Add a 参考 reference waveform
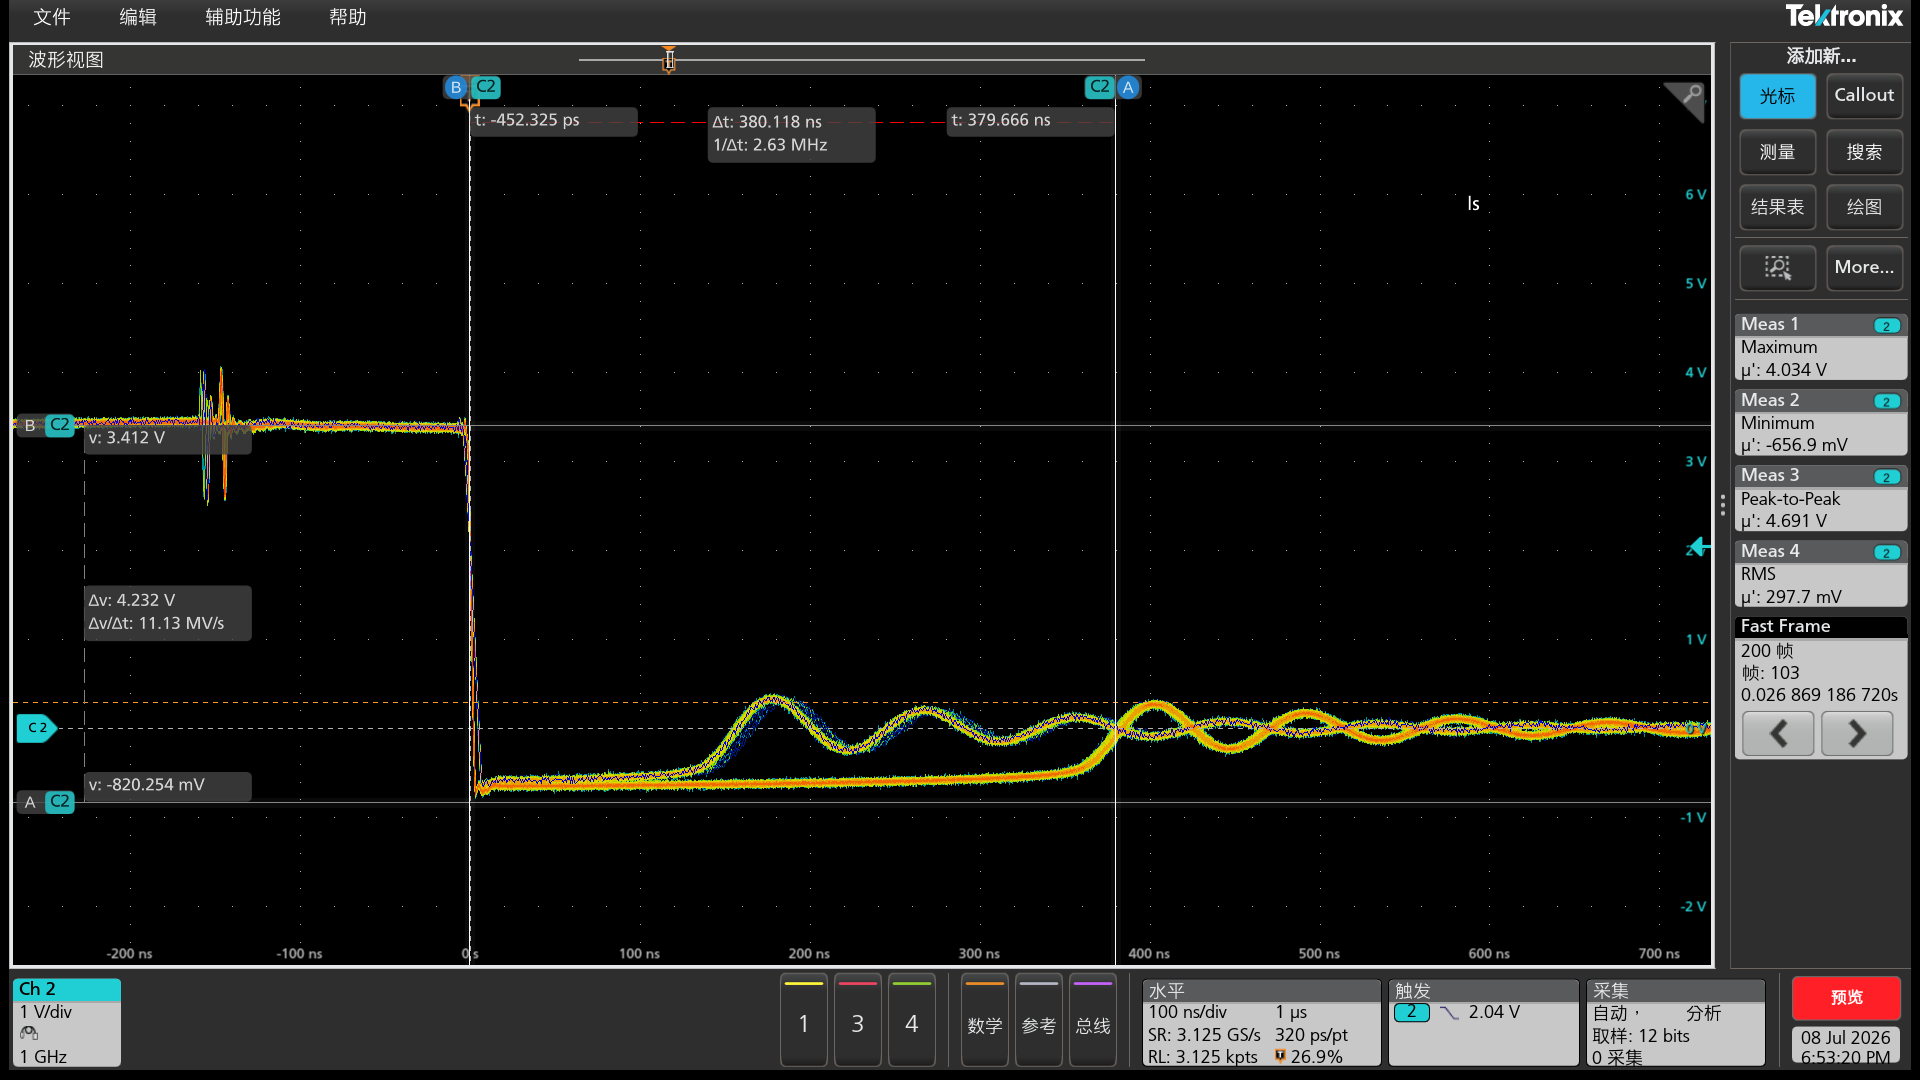 [1039, 1022]
